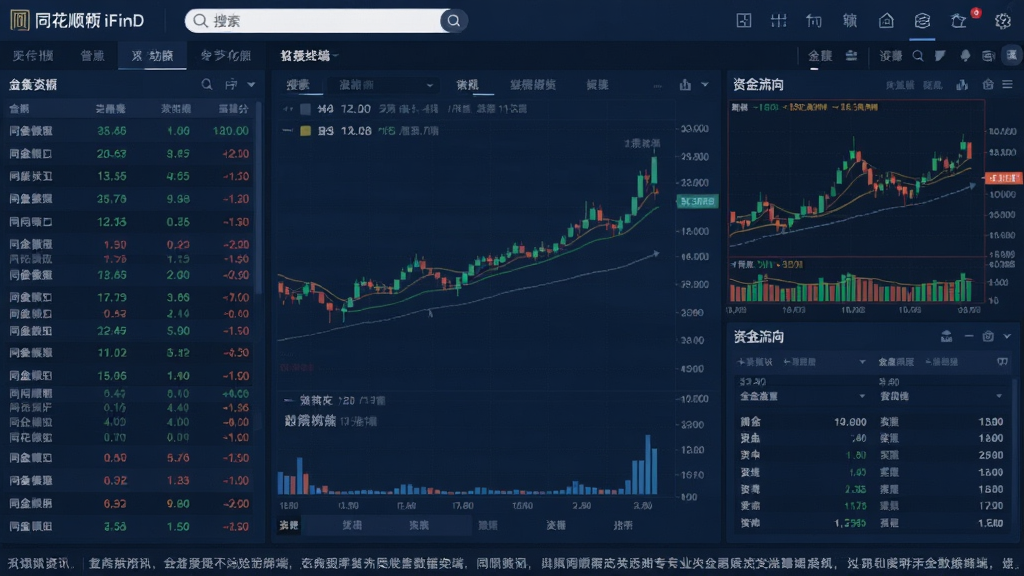Viewport: 1024px width, 576px height.
Task: Open the settings gear in the header
Action: pos(1002,21)
